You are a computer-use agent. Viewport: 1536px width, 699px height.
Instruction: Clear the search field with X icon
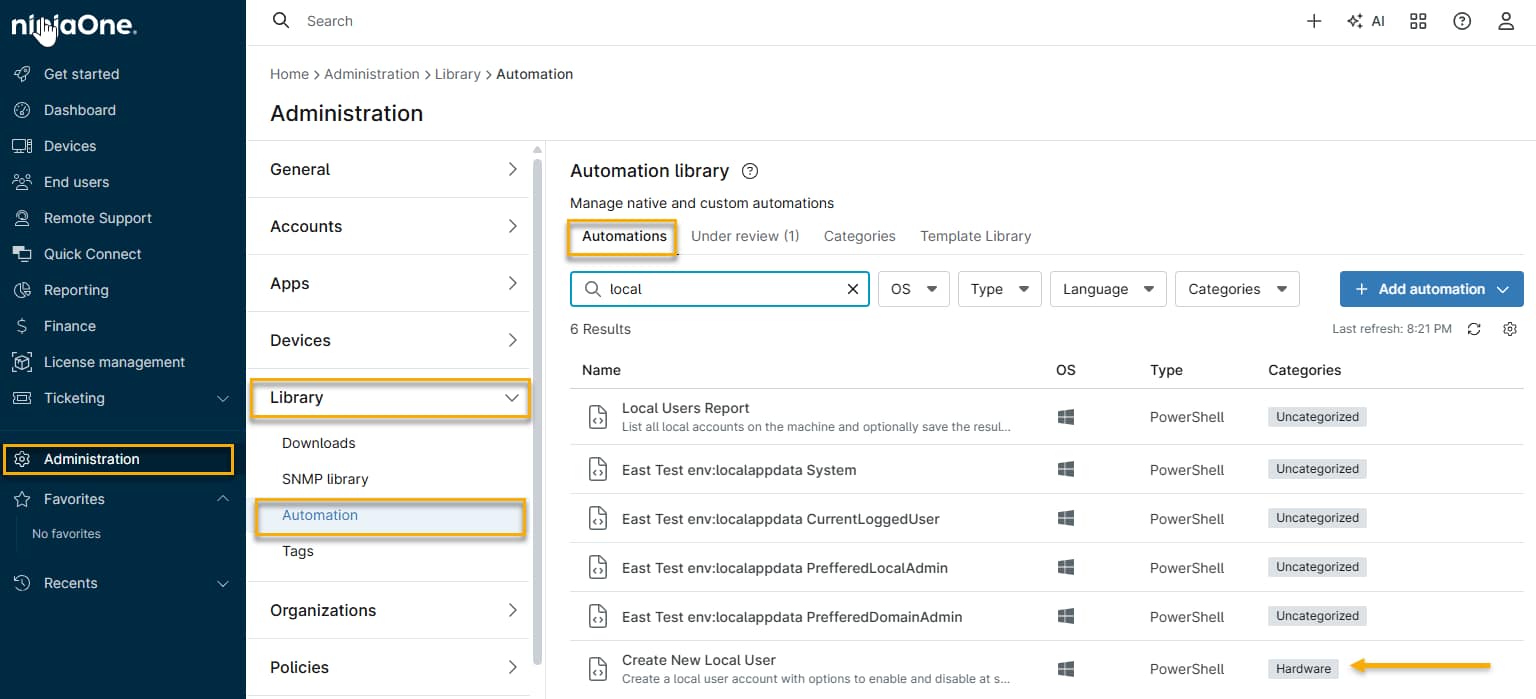853,289
